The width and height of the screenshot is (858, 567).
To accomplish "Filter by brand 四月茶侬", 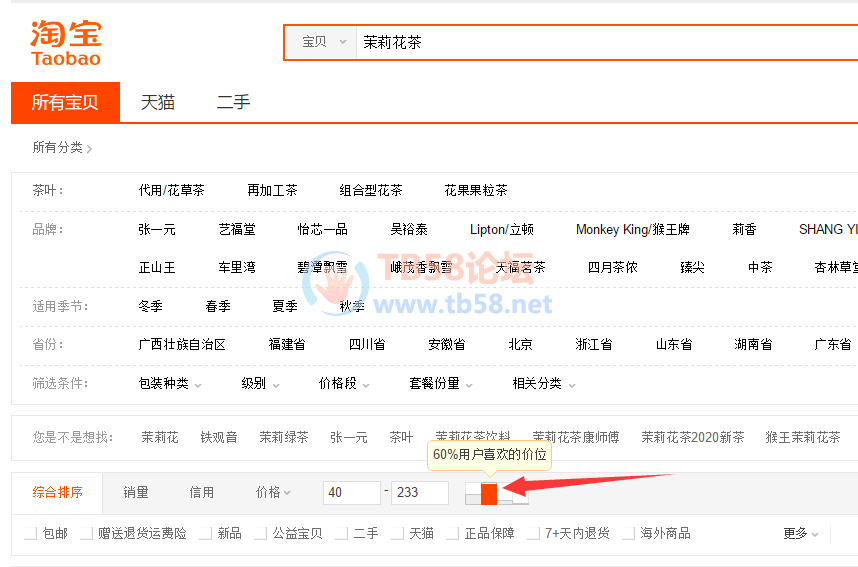I will click(x=613, y=268).
